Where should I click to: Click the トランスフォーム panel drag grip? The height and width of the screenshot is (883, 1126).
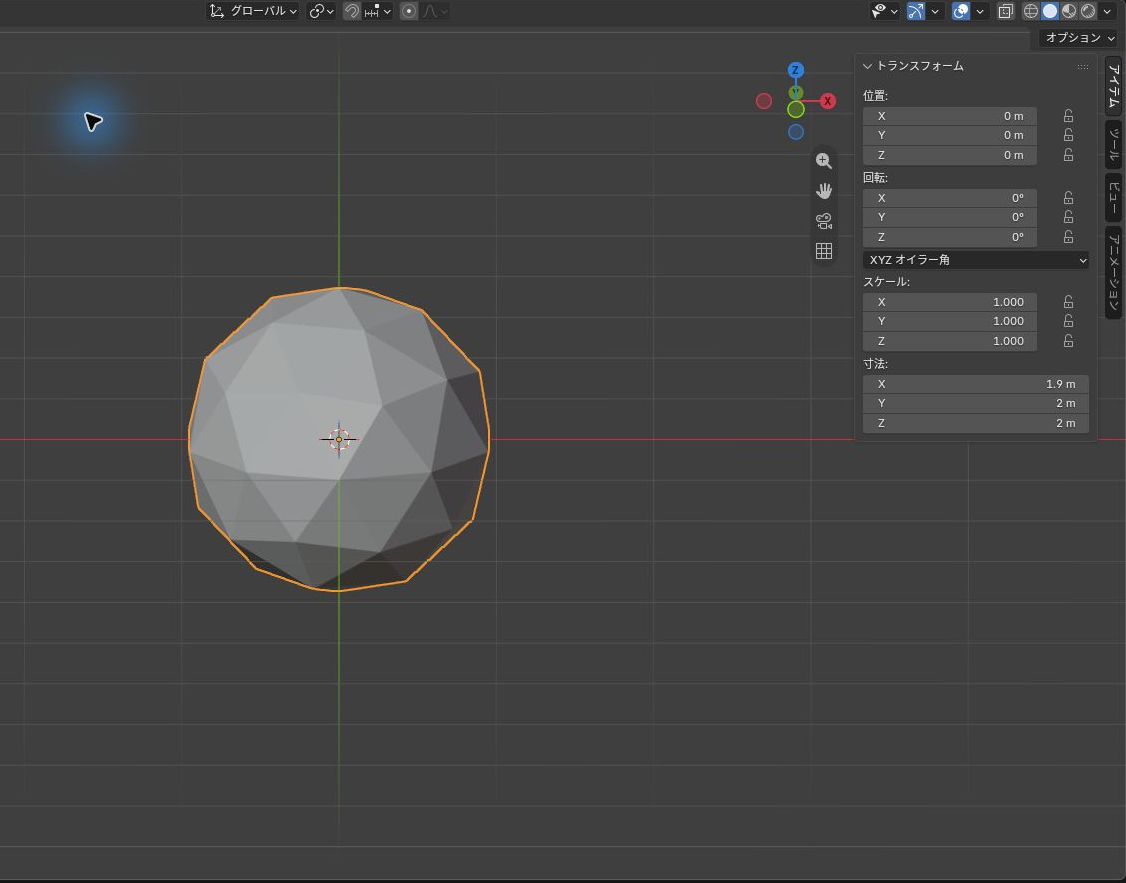1082,67
